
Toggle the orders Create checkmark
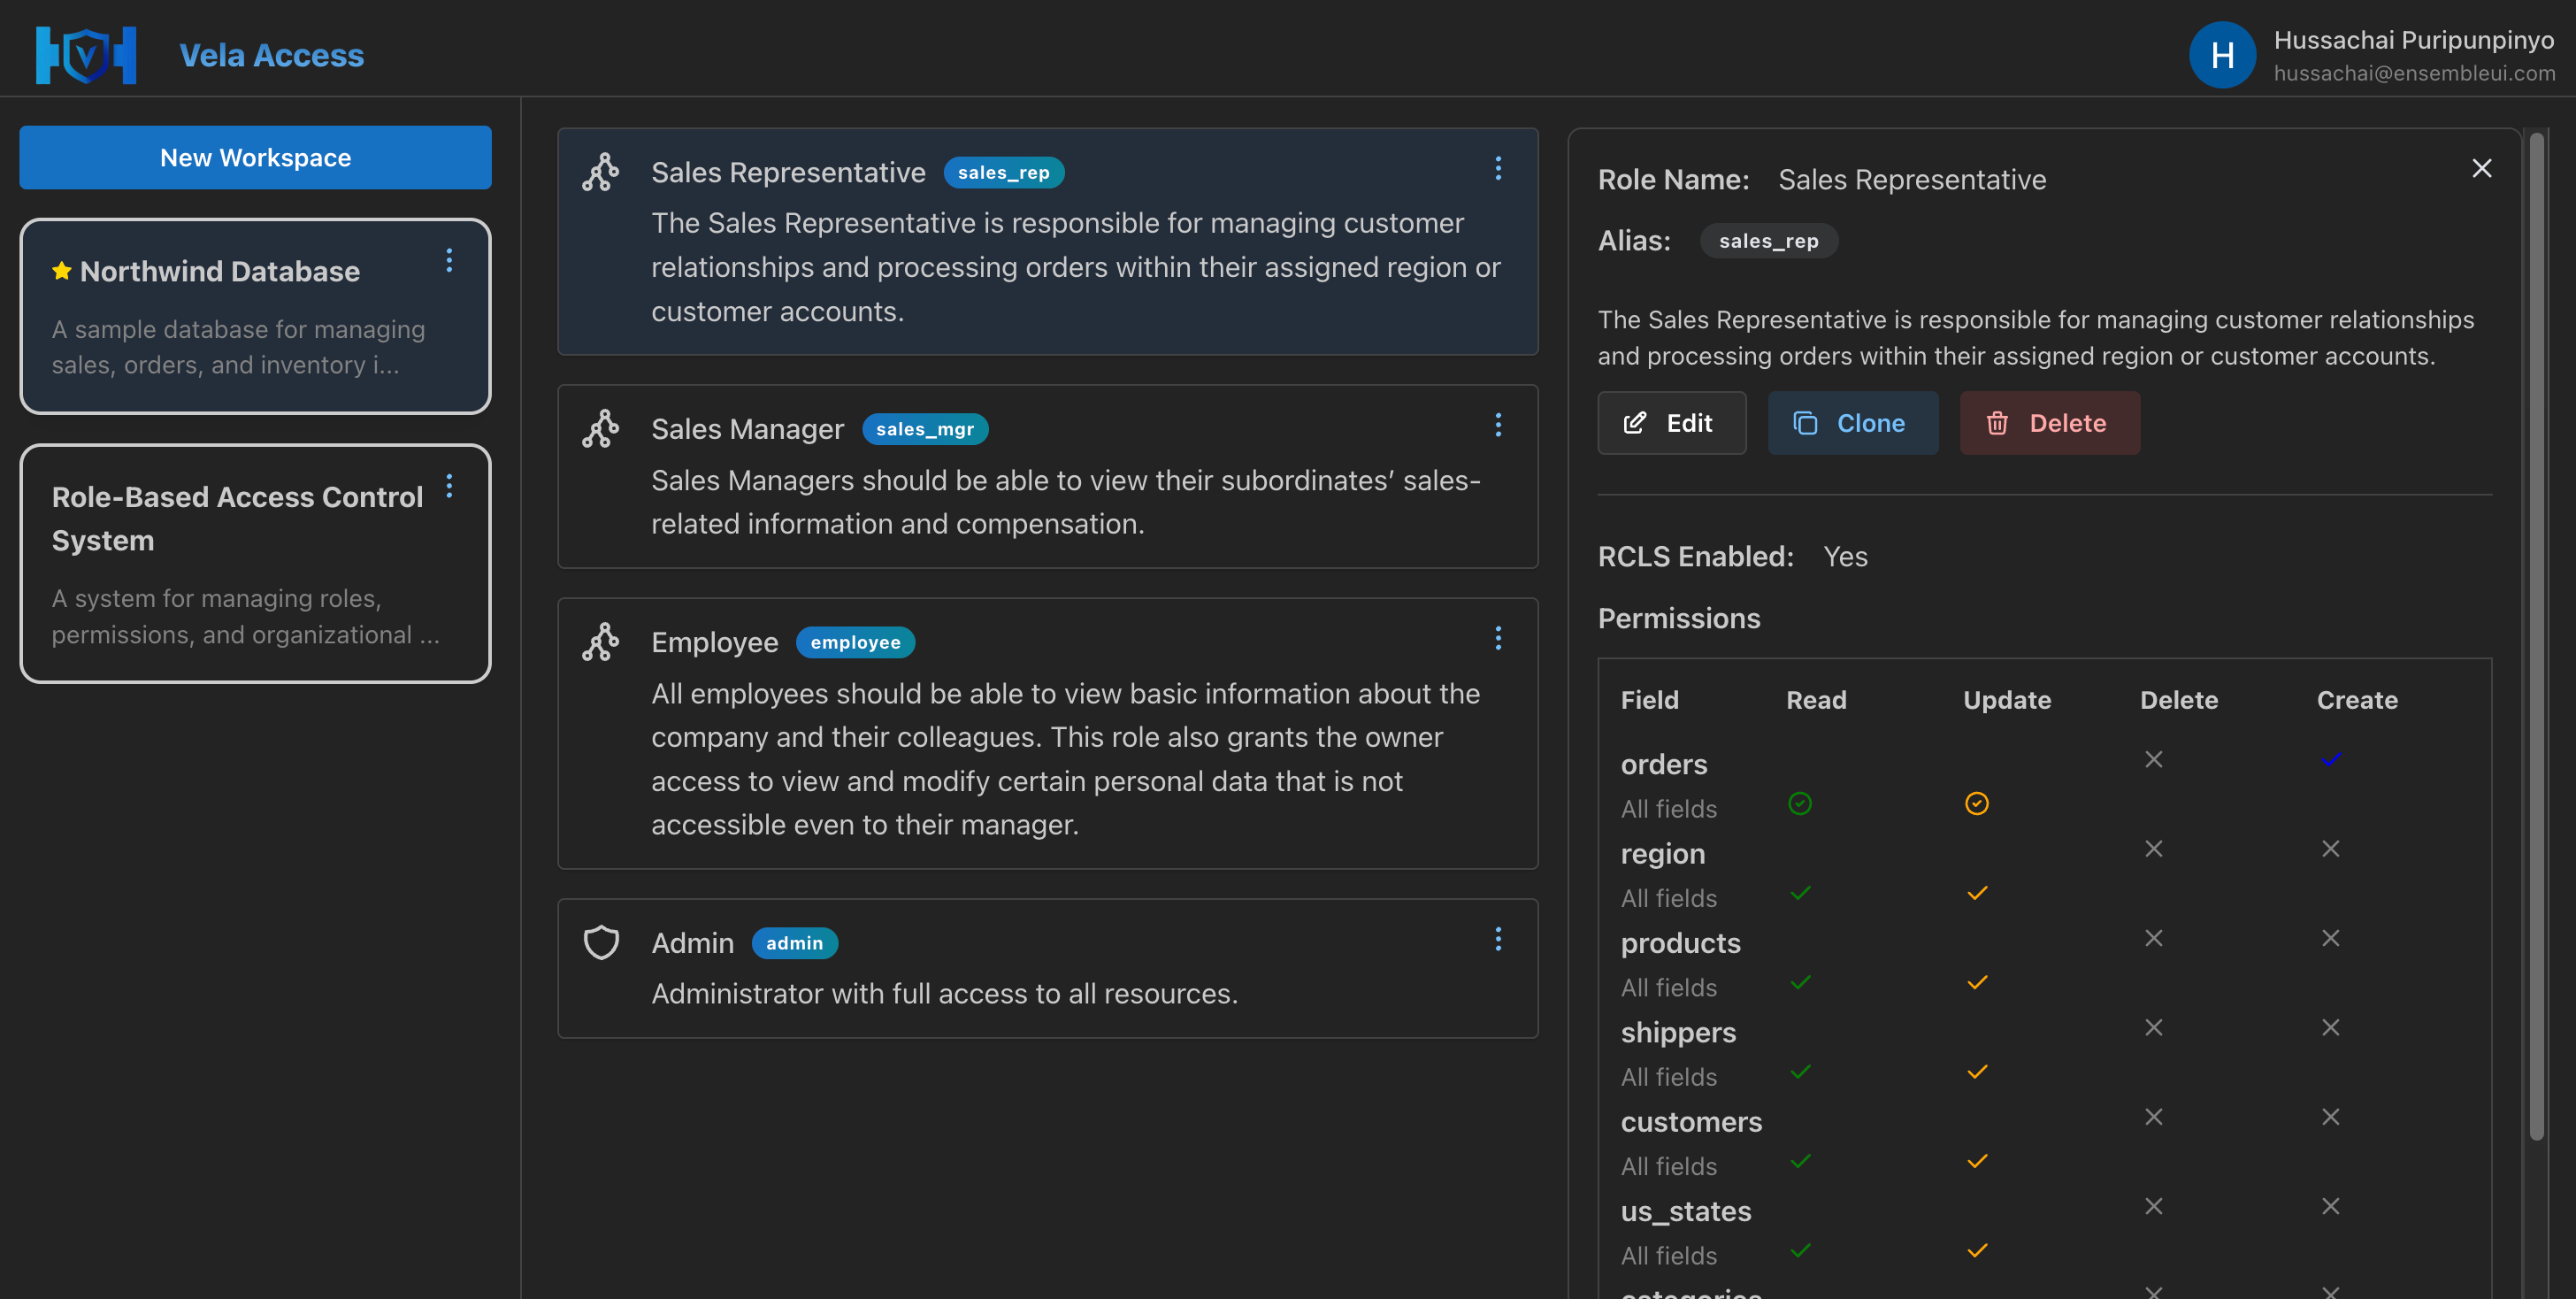(2330, 759)
